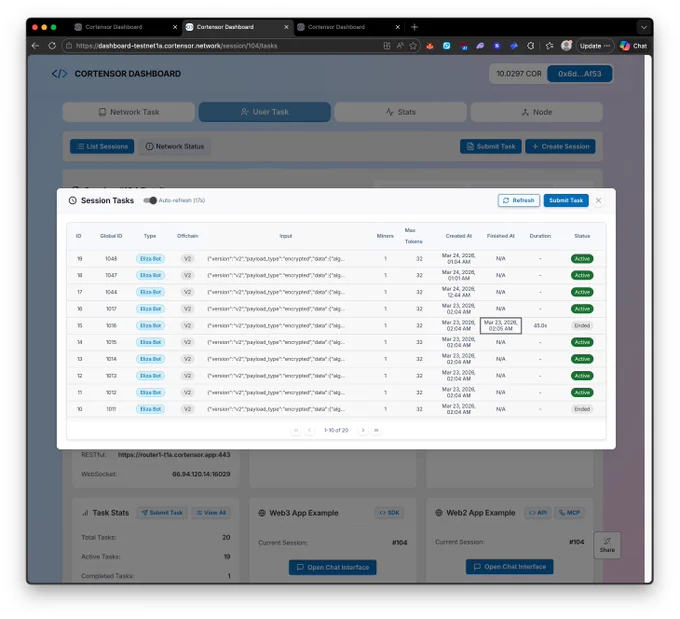Switch to the third Cortensor Dashboard browser tab
The width and height of the screenshot is (680, 619).
pos(347,27)
